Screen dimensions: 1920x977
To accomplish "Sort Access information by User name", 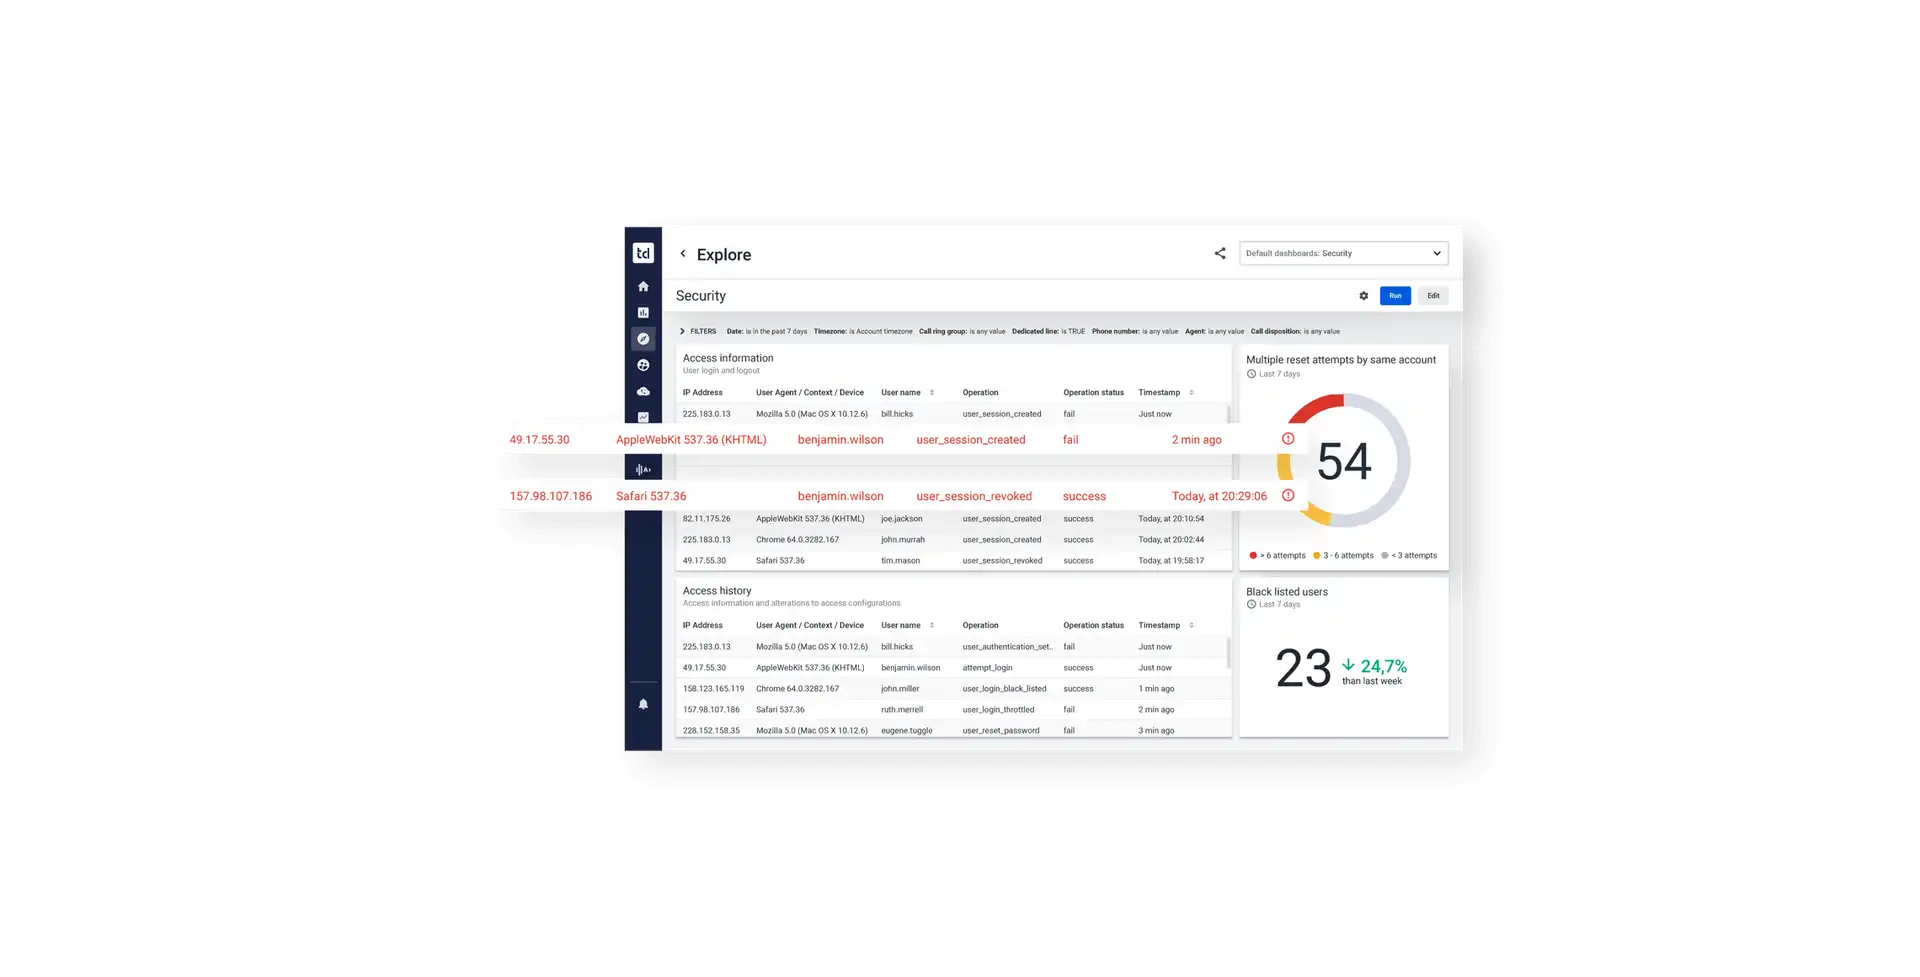I will coord(931,393).
